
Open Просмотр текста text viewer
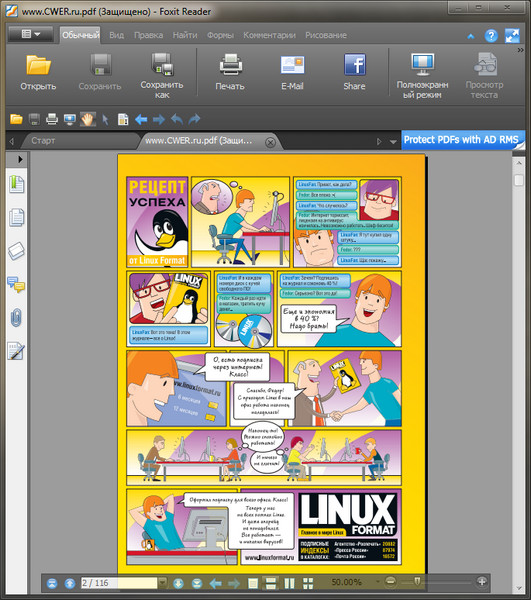(484, 76)
